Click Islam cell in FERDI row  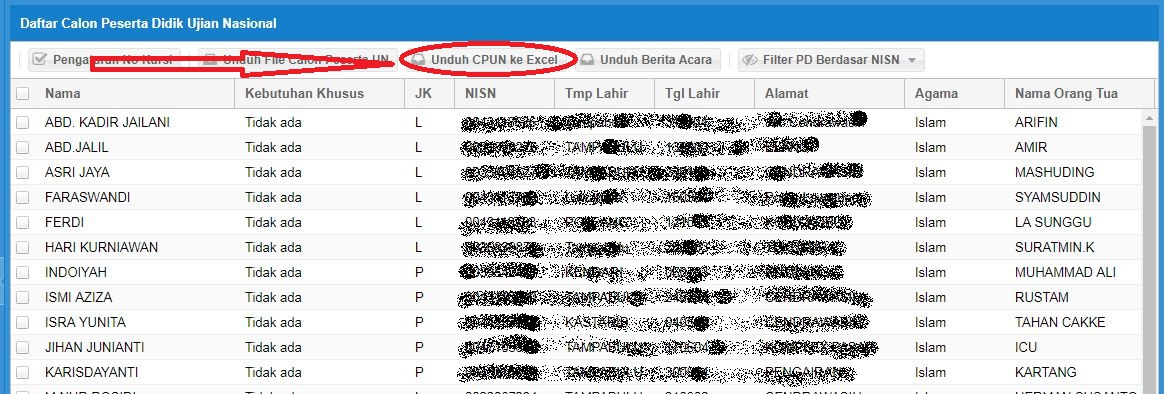[930, 223]
